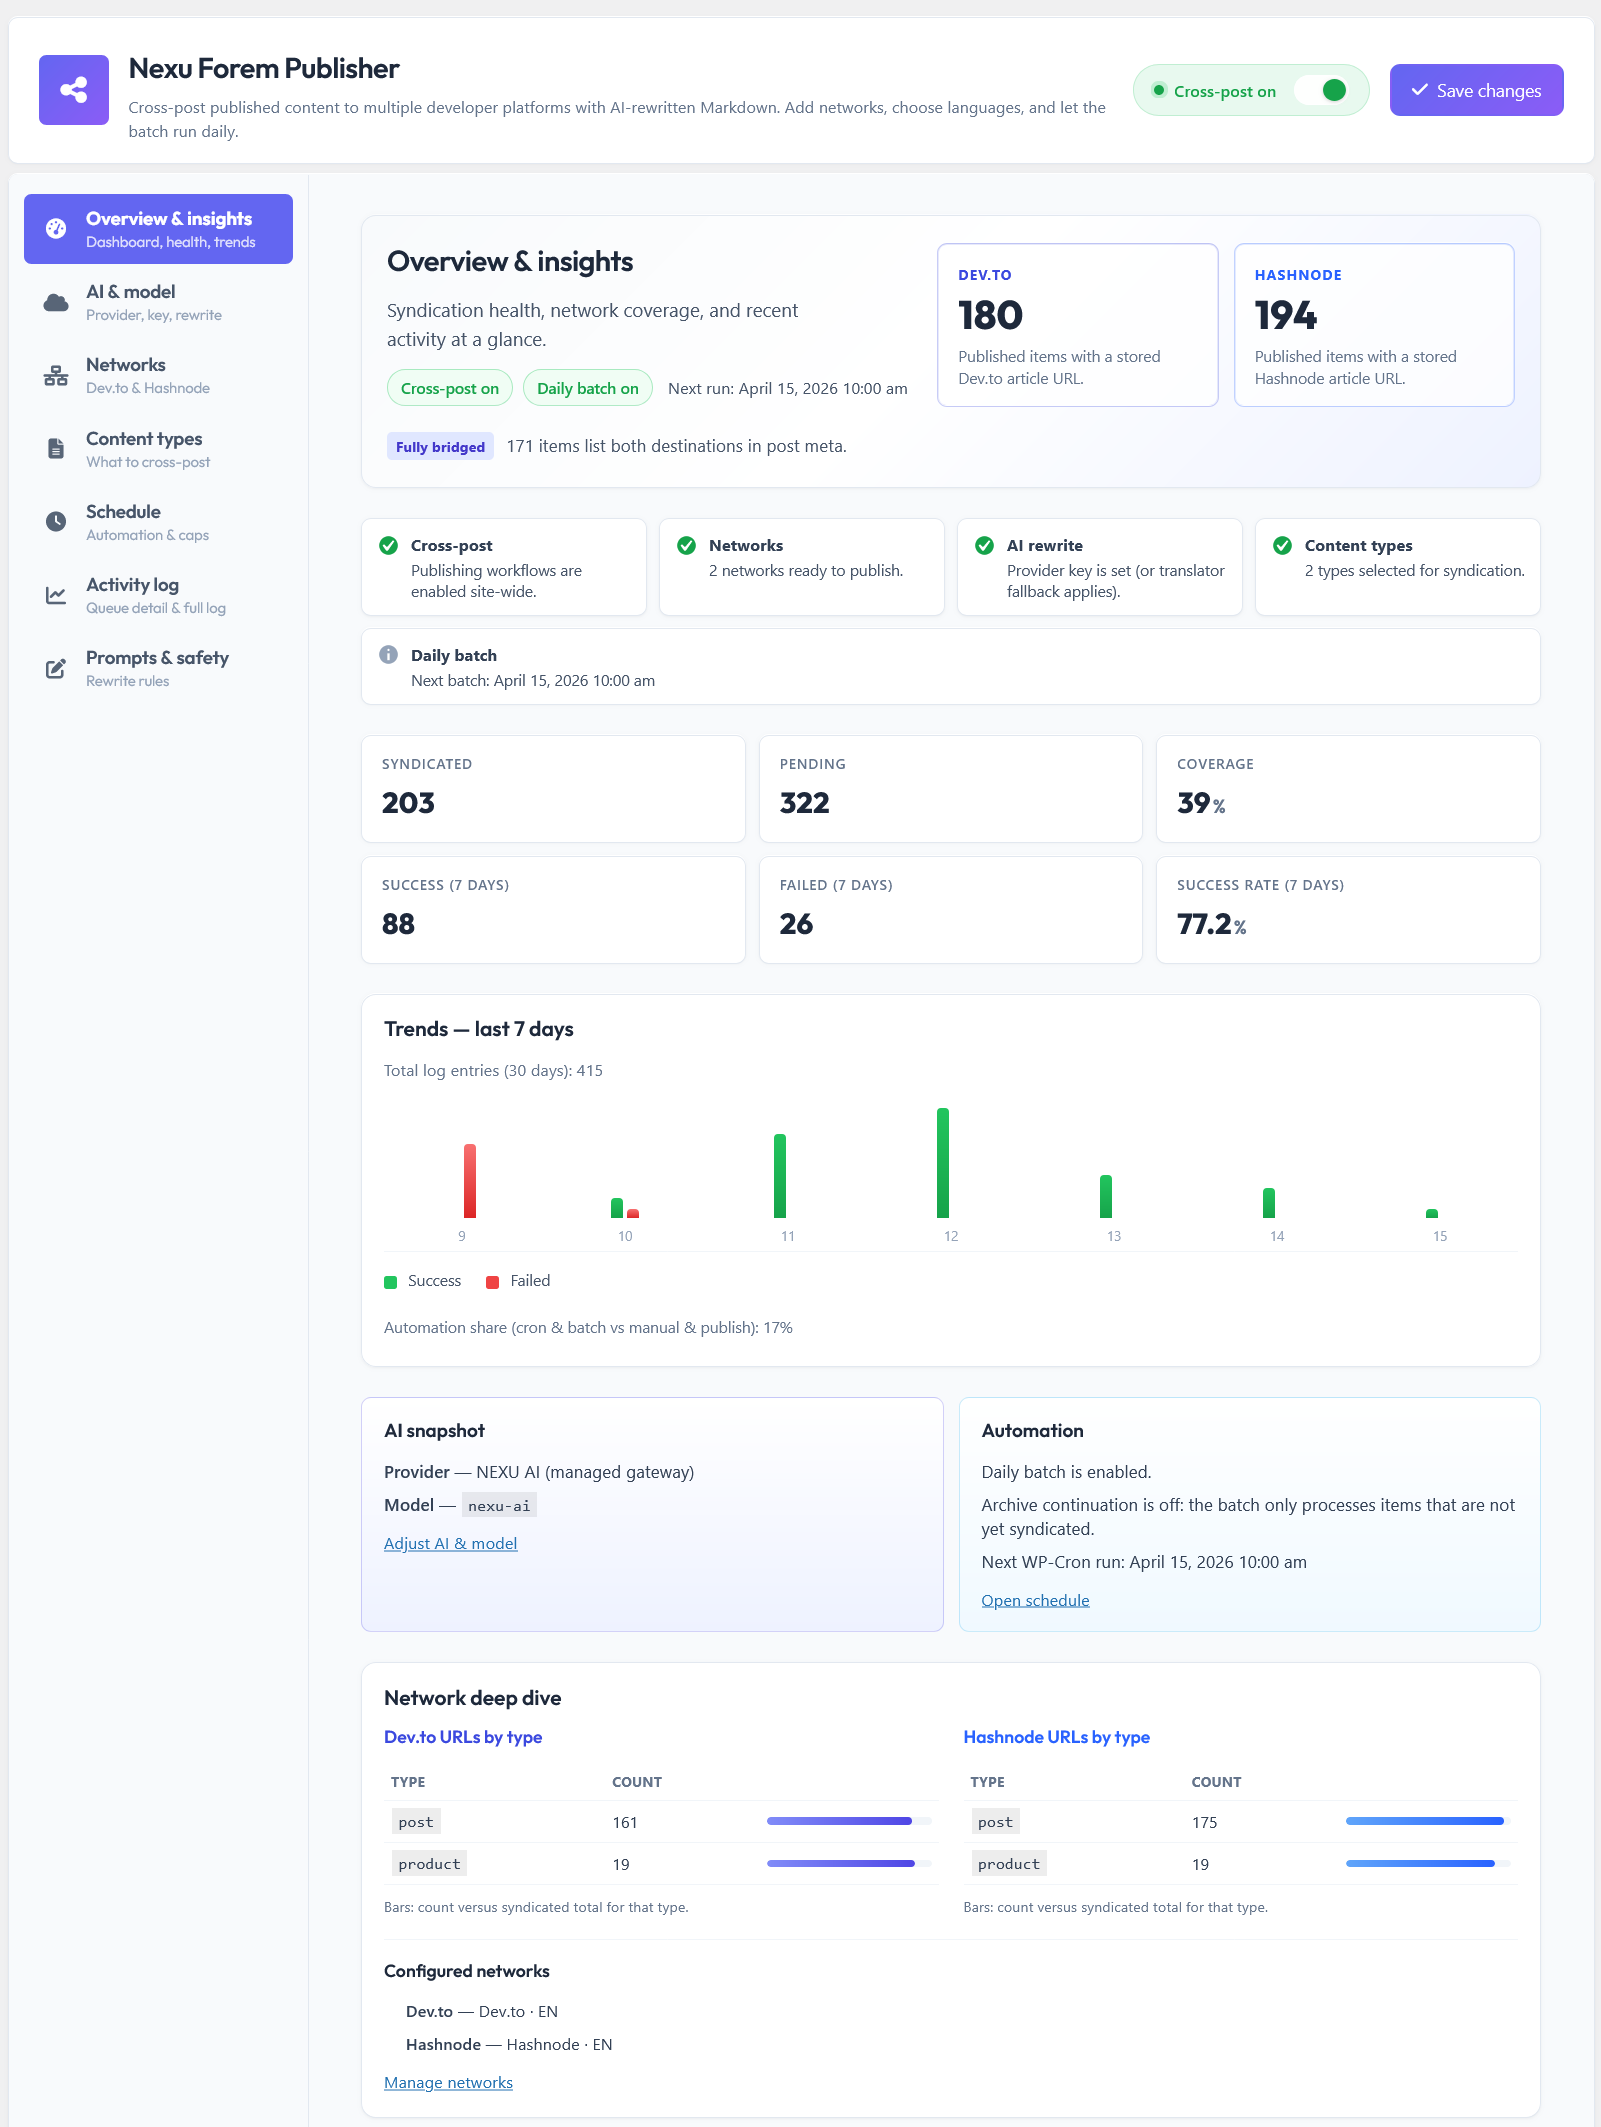Click 'Total log entries (30 days): 415' text
1601x2127 pixels.
(493, 1070)
